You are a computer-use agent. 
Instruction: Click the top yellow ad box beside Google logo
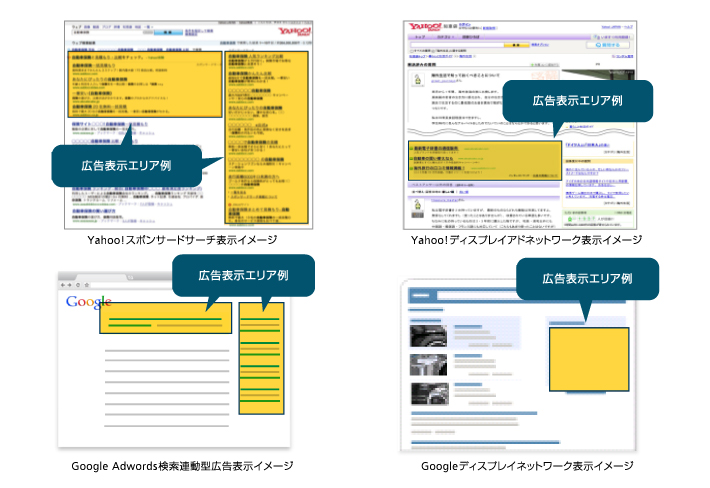pyautogui.click(x=166, y=318)
